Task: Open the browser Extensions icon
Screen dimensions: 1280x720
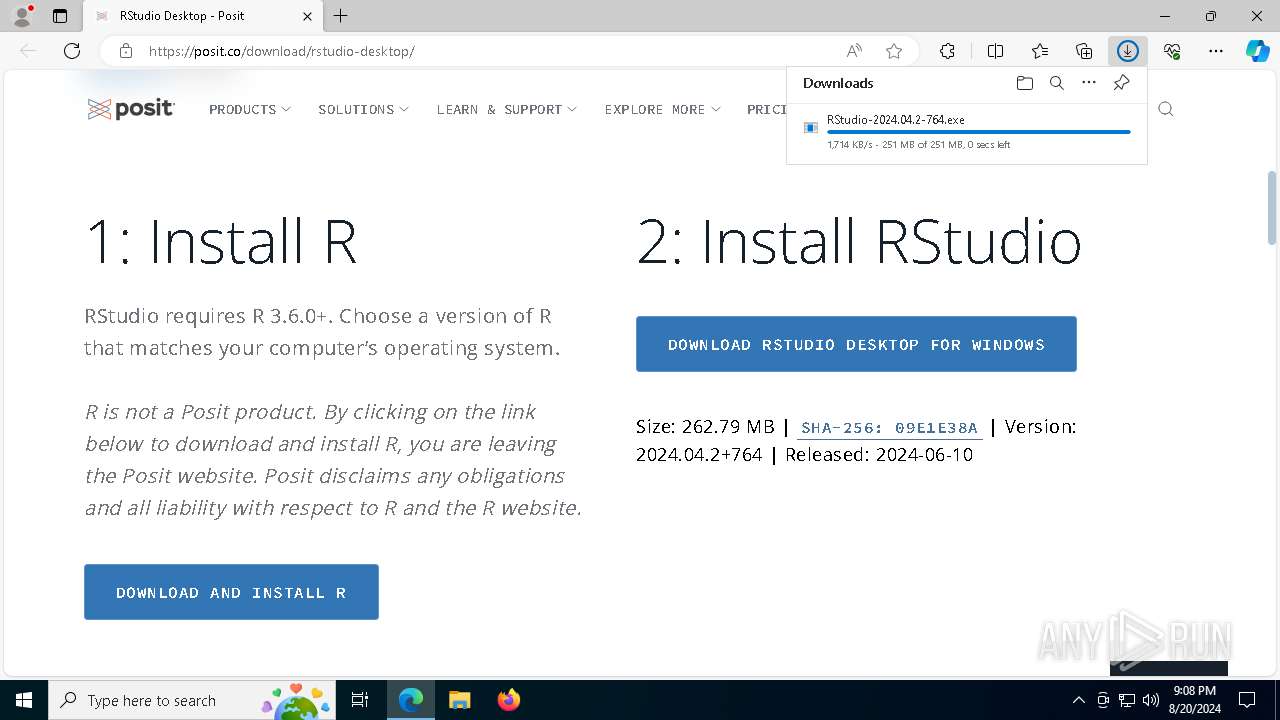Action: [947, 51]
